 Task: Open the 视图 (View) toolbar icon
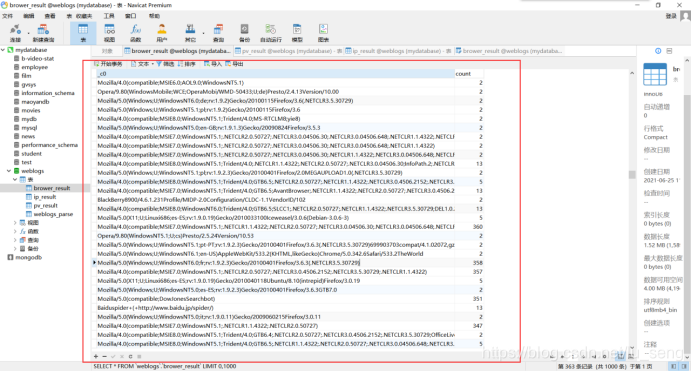[x=109, y=33]
